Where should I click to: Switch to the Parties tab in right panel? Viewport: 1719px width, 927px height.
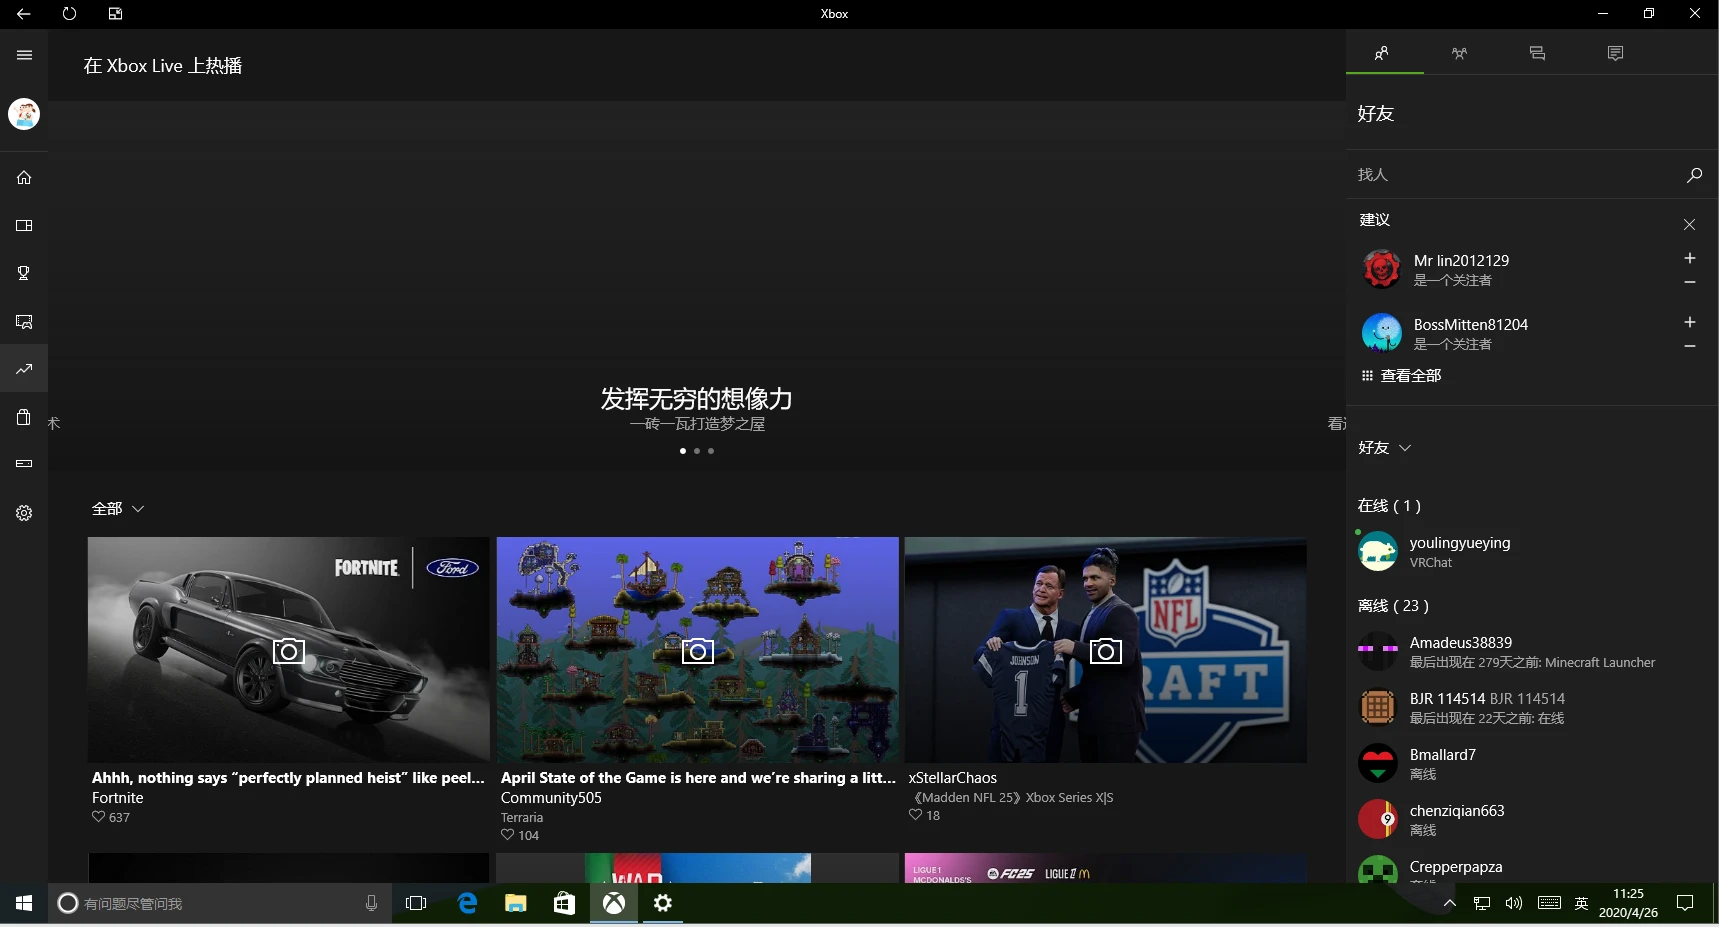(1459, 53)
